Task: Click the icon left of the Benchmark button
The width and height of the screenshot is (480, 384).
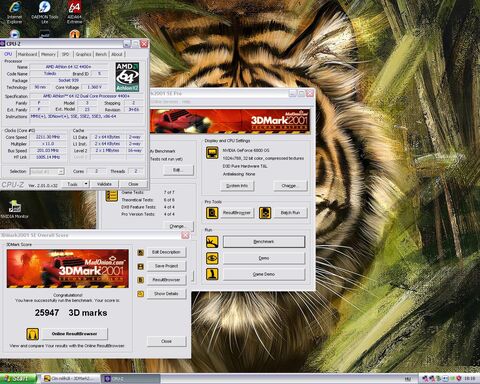Action: 212,242
